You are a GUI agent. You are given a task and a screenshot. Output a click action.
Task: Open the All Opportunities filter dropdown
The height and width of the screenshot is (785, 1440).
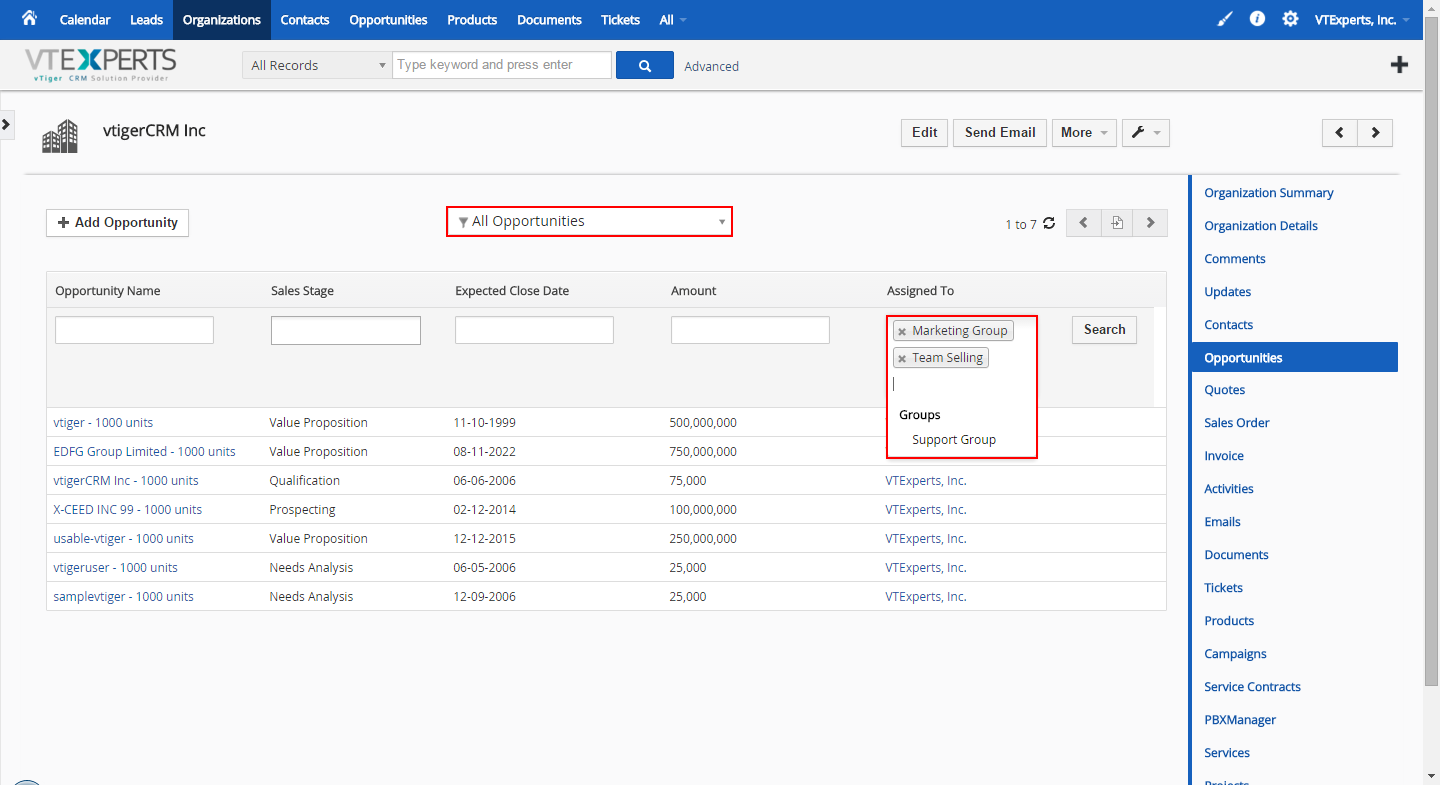(590, 221)
